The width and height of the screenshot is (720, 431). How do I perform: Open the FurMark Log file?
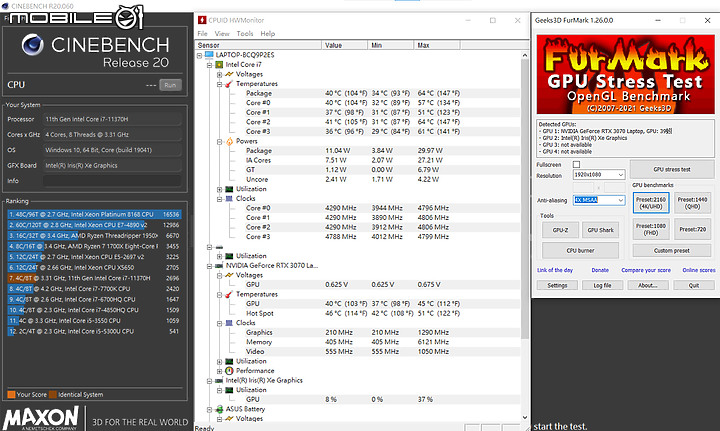tap(602, 285)
